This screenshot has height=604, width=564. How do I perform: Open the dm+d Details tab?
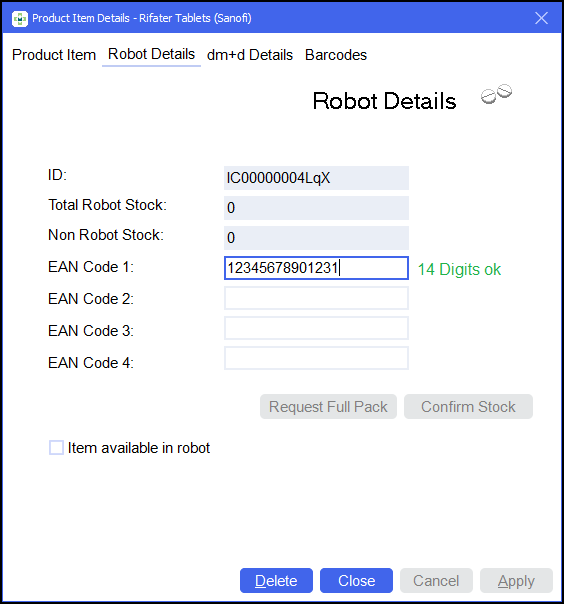pyautogui.click(x=250, y=55)
